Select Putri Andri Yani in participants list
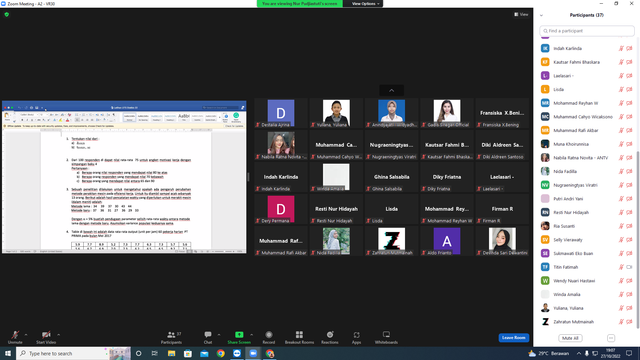 click(x=587, y=199)
